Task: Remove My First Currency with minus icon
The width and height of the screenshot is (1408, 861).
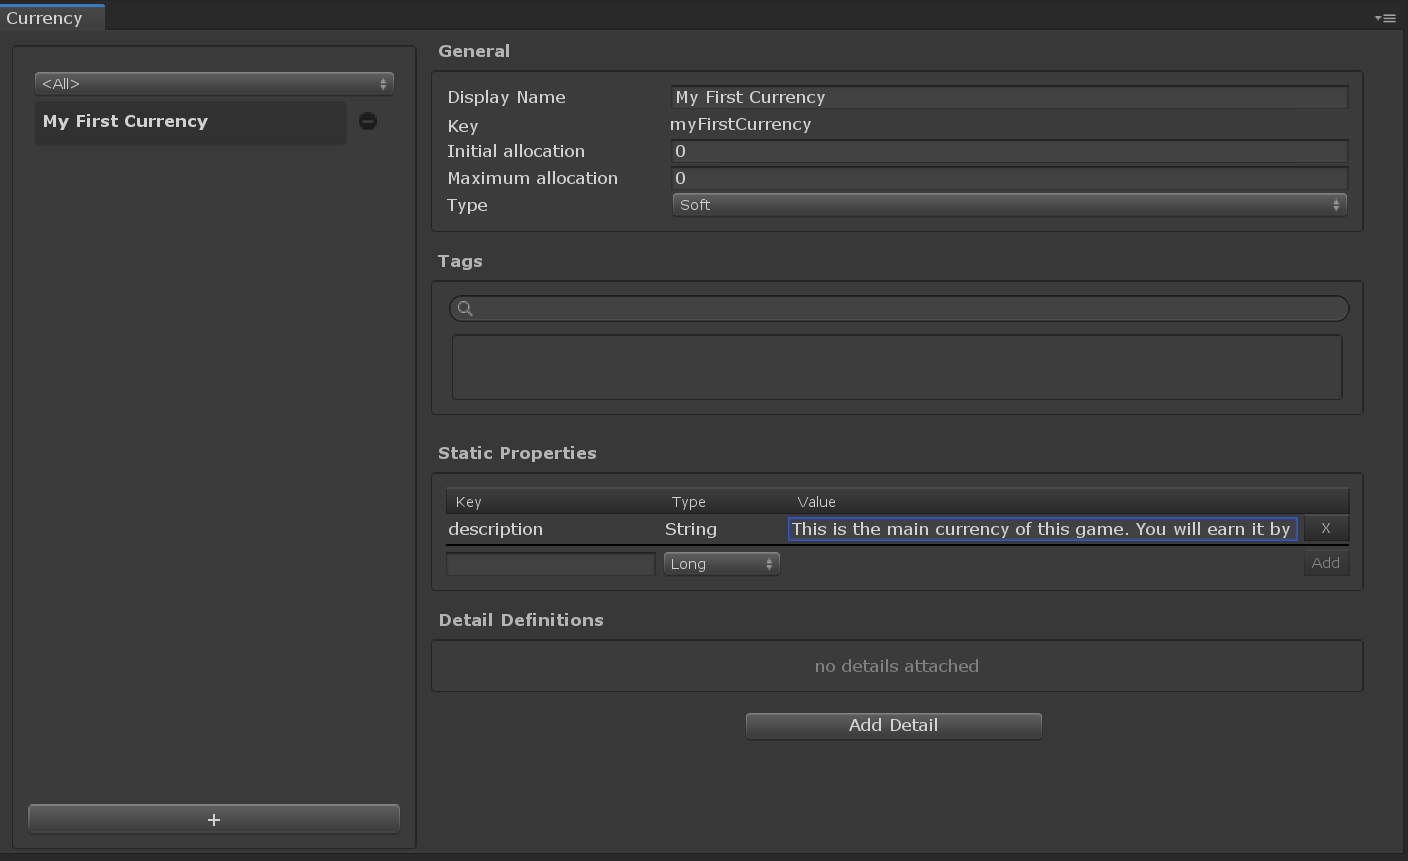Action: pos(368,121)
